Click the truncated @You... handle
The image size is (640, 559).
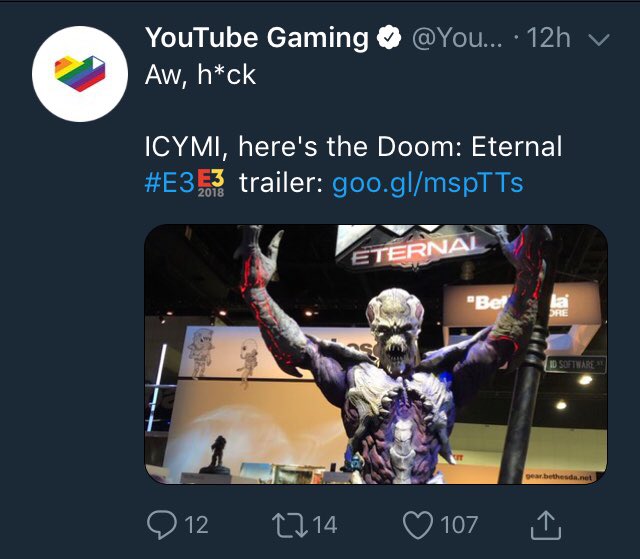458,38
